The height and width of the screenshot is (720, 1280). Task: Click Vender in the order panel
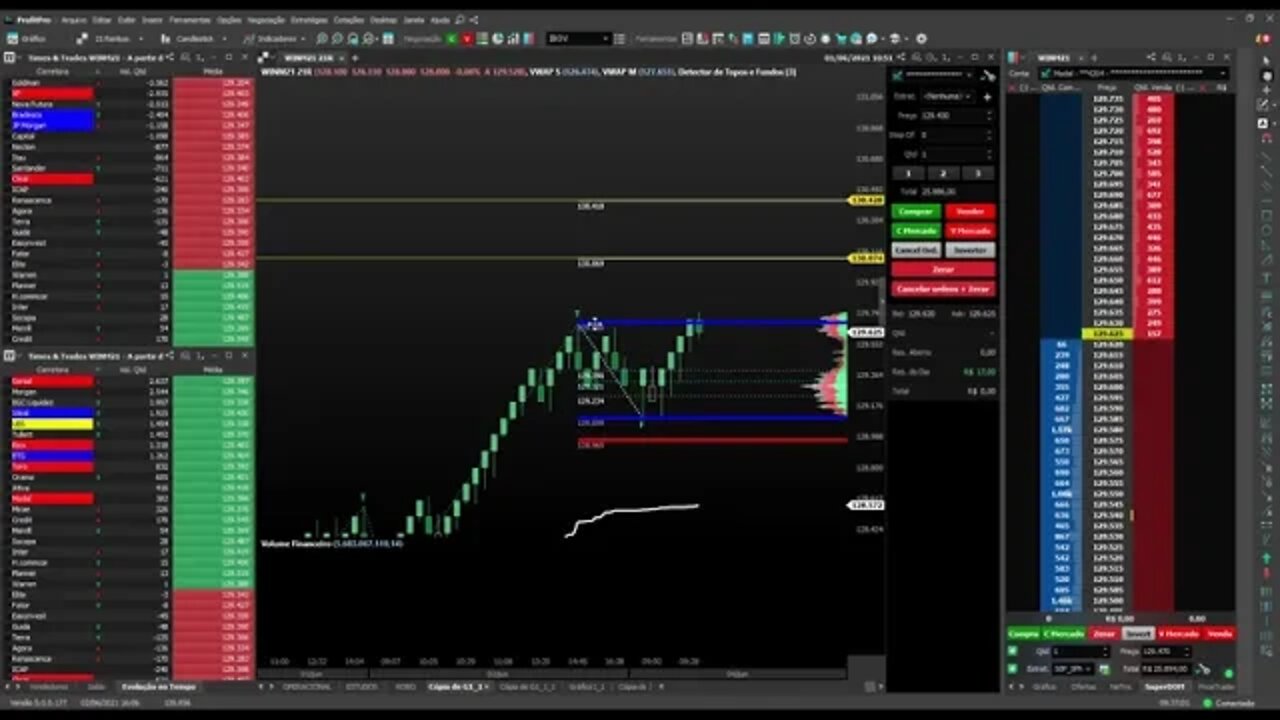(970, 212)
